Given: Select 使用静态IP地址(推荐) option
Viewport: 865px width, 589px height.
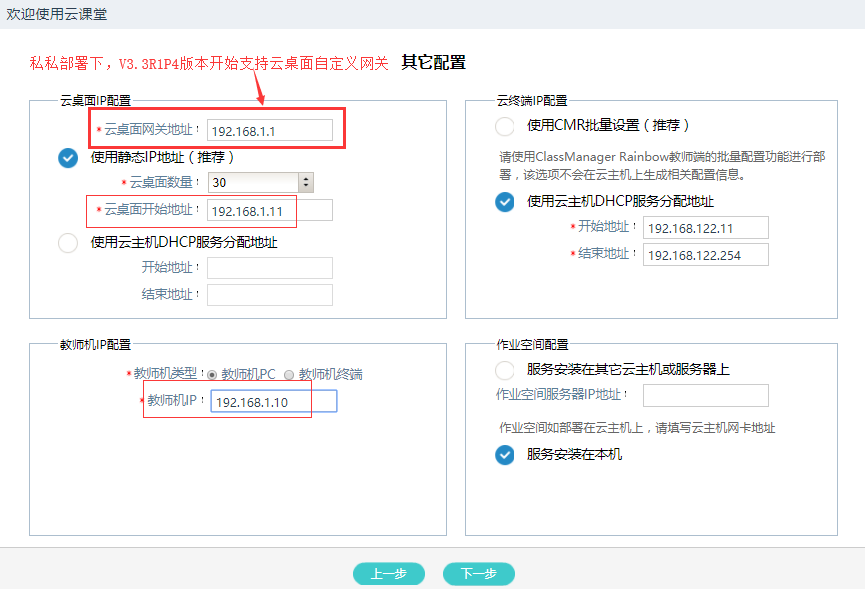Looking at the screenshot, I should [68, 157].
